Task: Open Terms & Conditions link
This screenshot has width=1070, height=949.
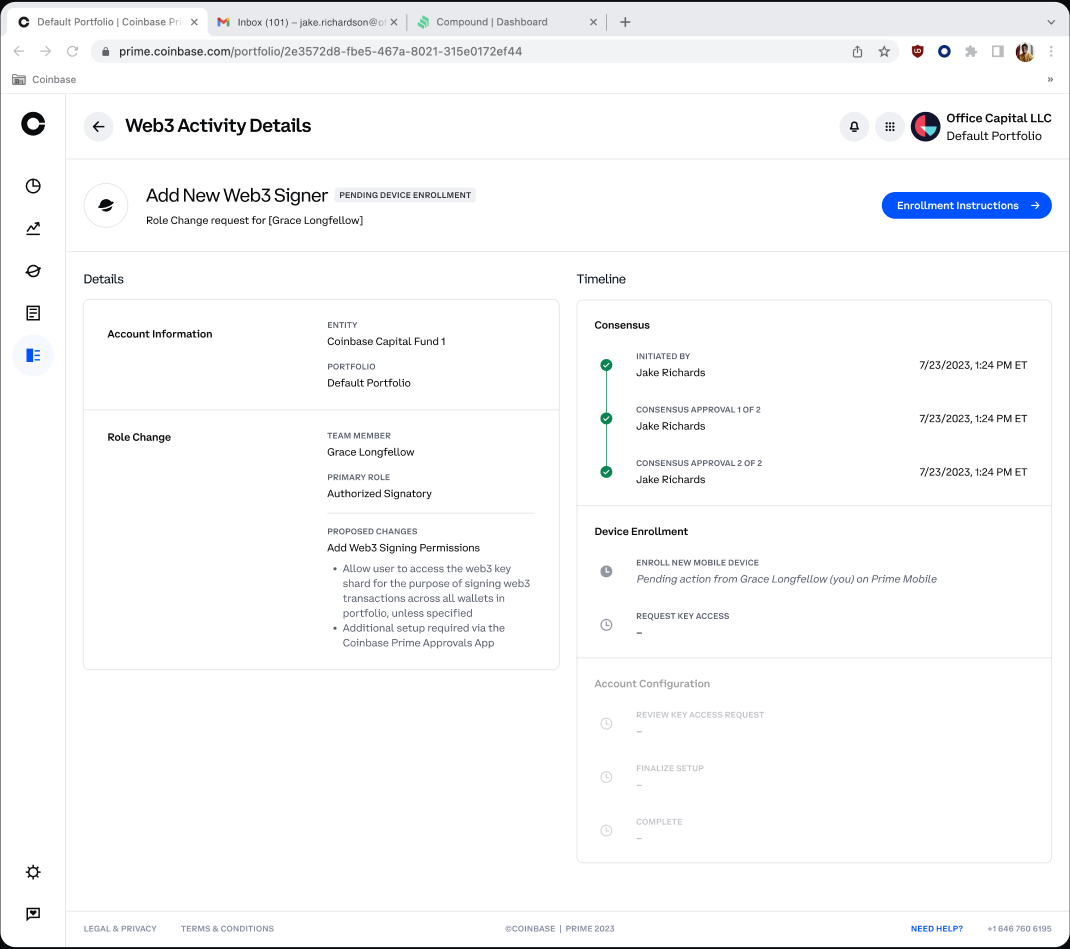Action: click(x=227, y=929)
